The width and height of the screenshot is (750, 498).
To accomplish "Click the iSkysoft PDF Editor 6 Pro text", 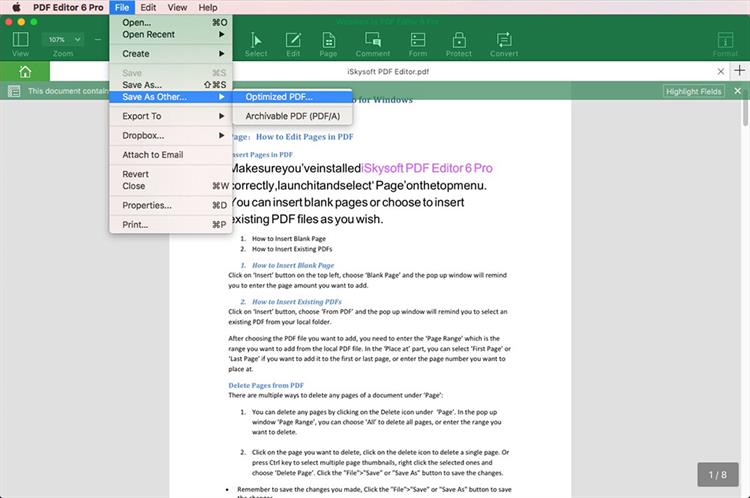I will pos(427,168).
